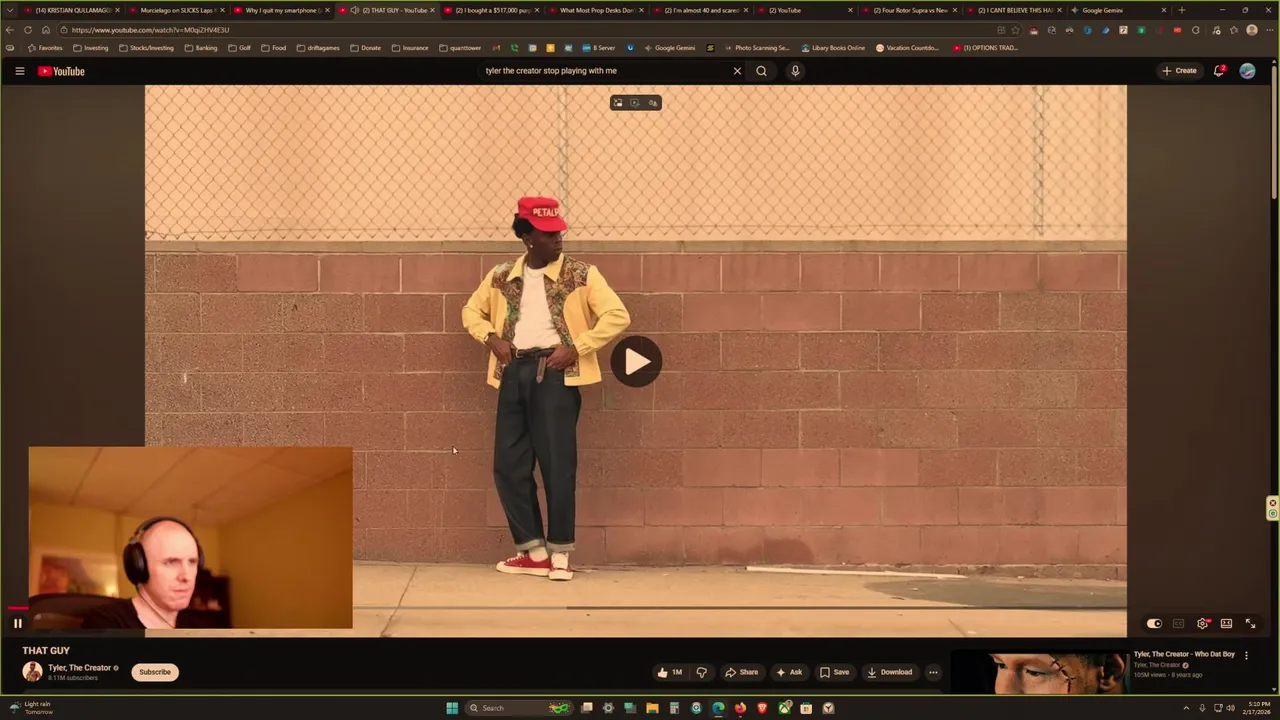Click the pause icon in player controls
Viewport: 1280px width, 720px height.
click(x=17, y=623)
